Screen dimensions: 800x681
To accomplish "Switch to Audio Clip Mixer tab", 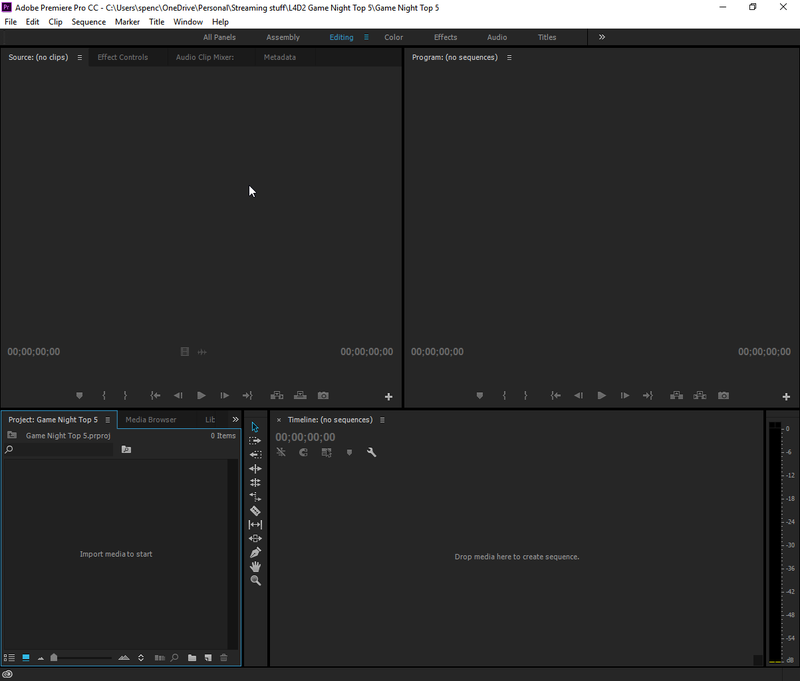I will click(x=205, y=57).
